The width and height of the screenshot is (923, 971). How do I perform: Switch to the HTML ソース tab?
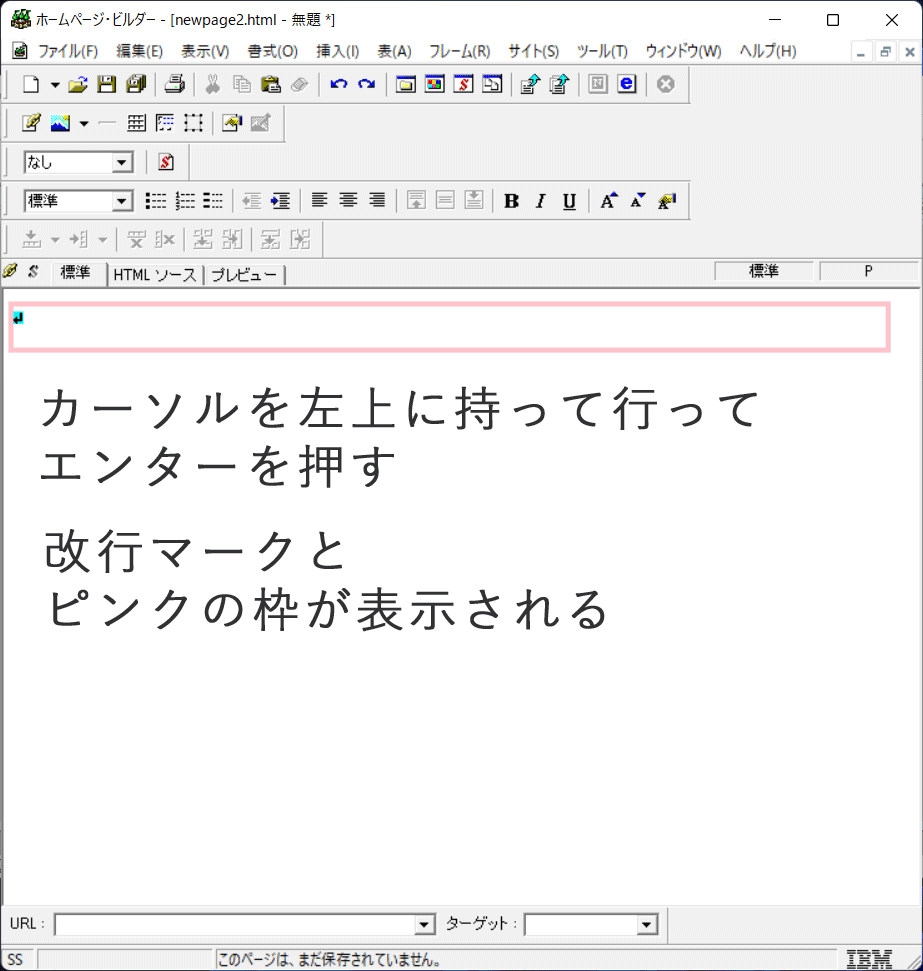coord(155,275)
